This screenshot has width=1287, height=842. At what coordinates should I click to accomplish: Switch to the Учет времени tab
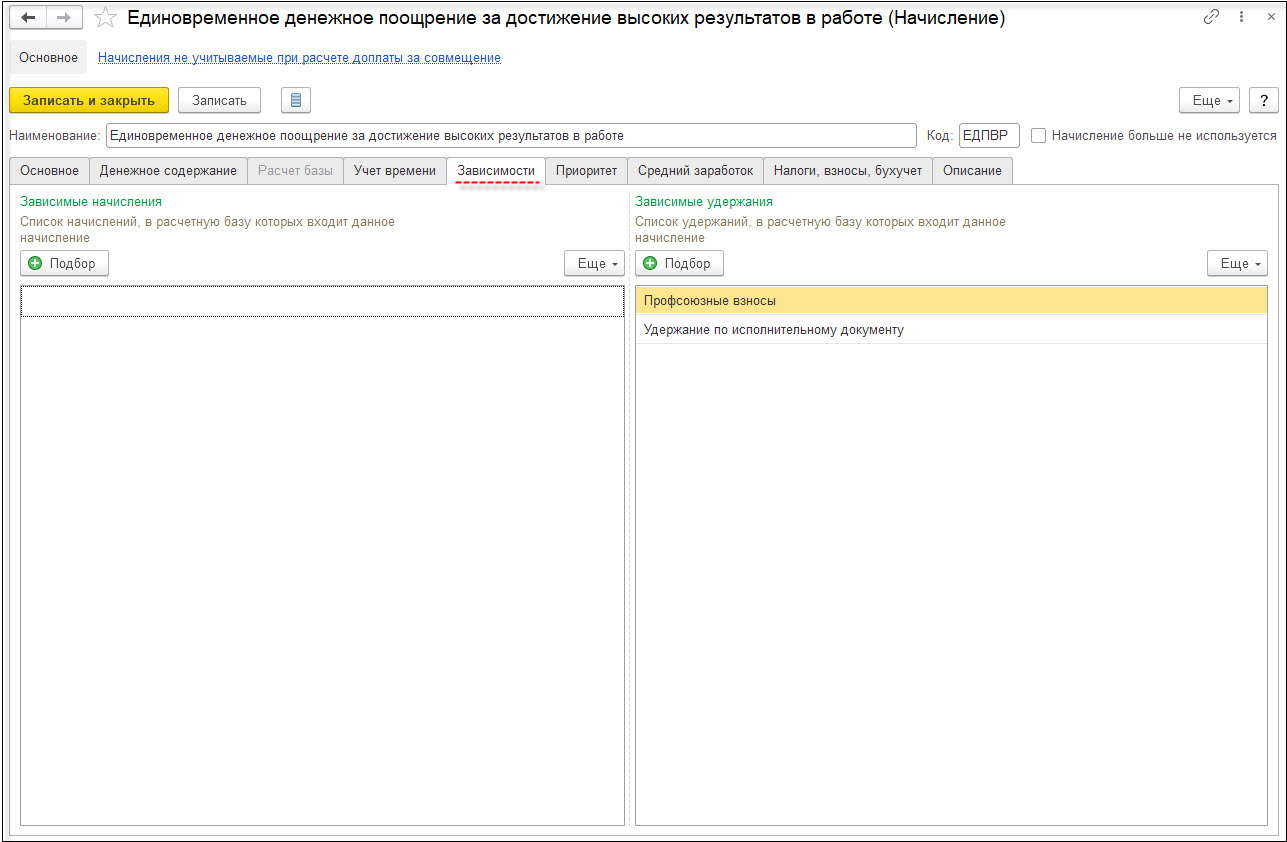pyautogui.click(x=395, y=171)
